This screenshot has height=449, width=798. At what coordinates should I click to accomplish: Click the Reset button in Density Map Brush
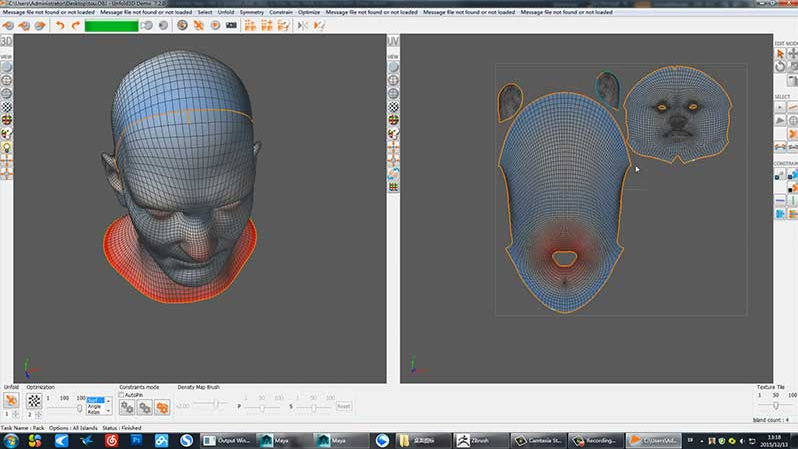coord(344,406)
